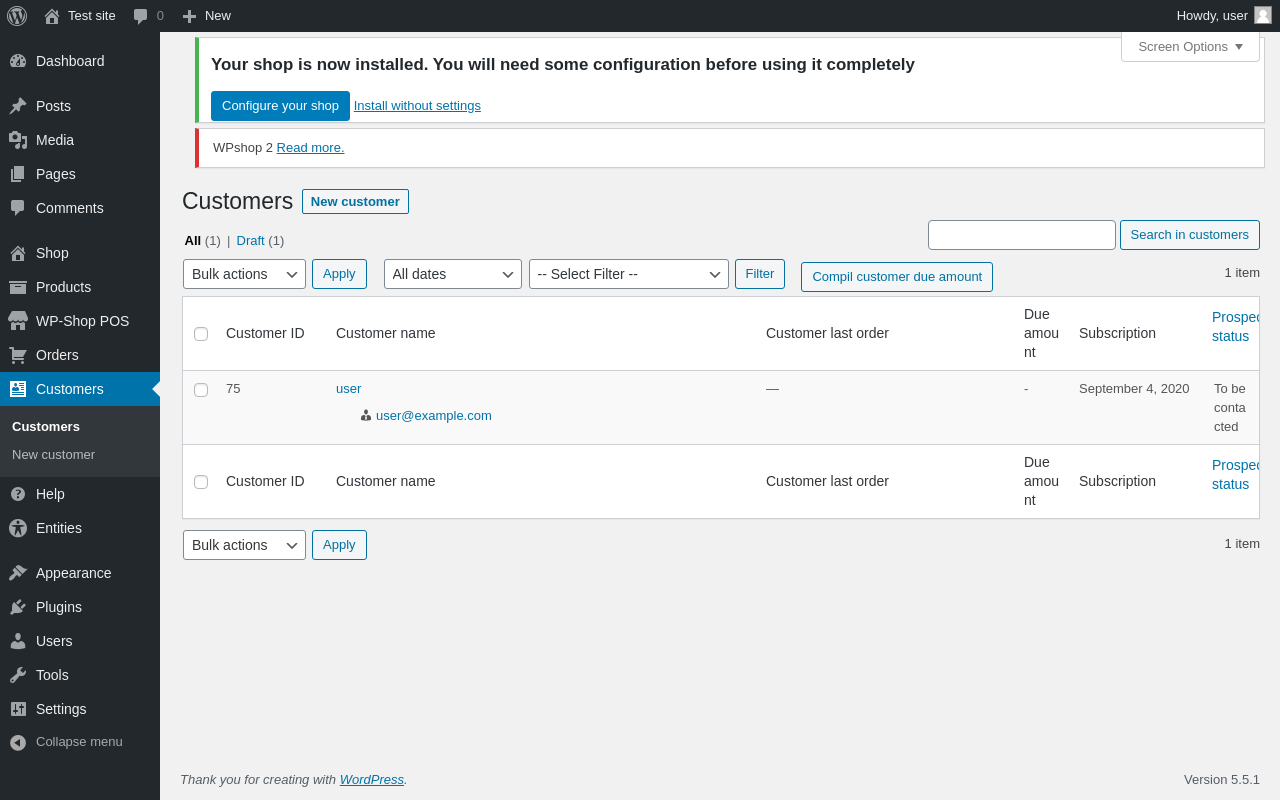The height and width of the screenshot is (800, 1280).
Task: Click the Tools wrench icon
Action: pos(18,675)
